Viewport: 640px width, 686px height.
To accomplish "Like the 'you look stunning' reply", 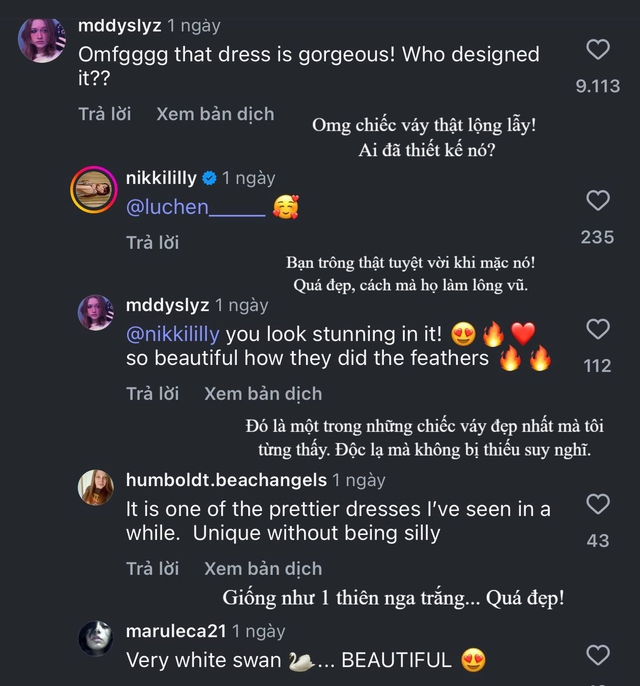I will coord(598,329).
